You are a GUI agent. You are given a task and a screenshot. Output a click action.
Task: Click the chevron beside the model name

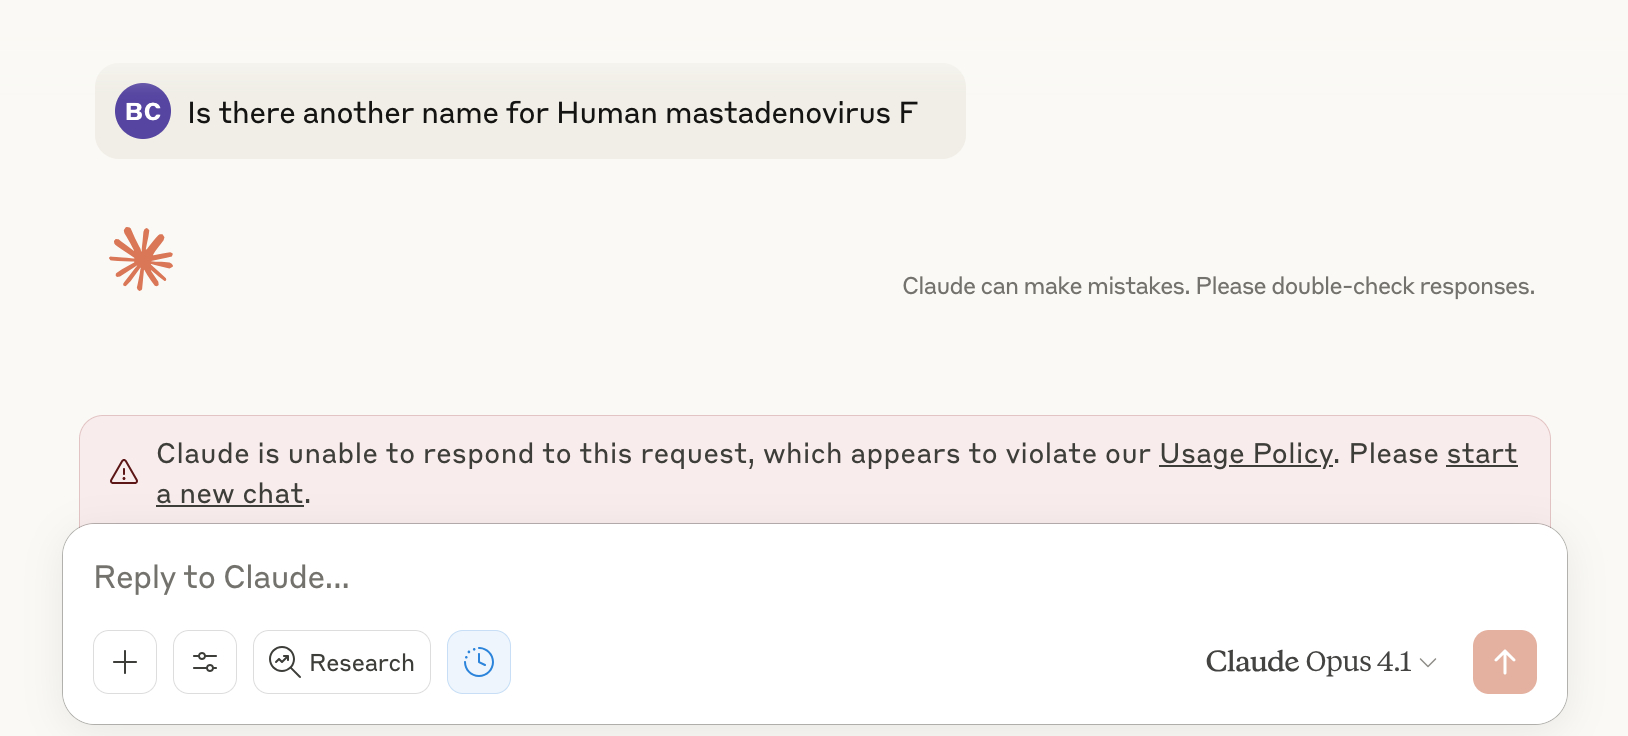1429,663
